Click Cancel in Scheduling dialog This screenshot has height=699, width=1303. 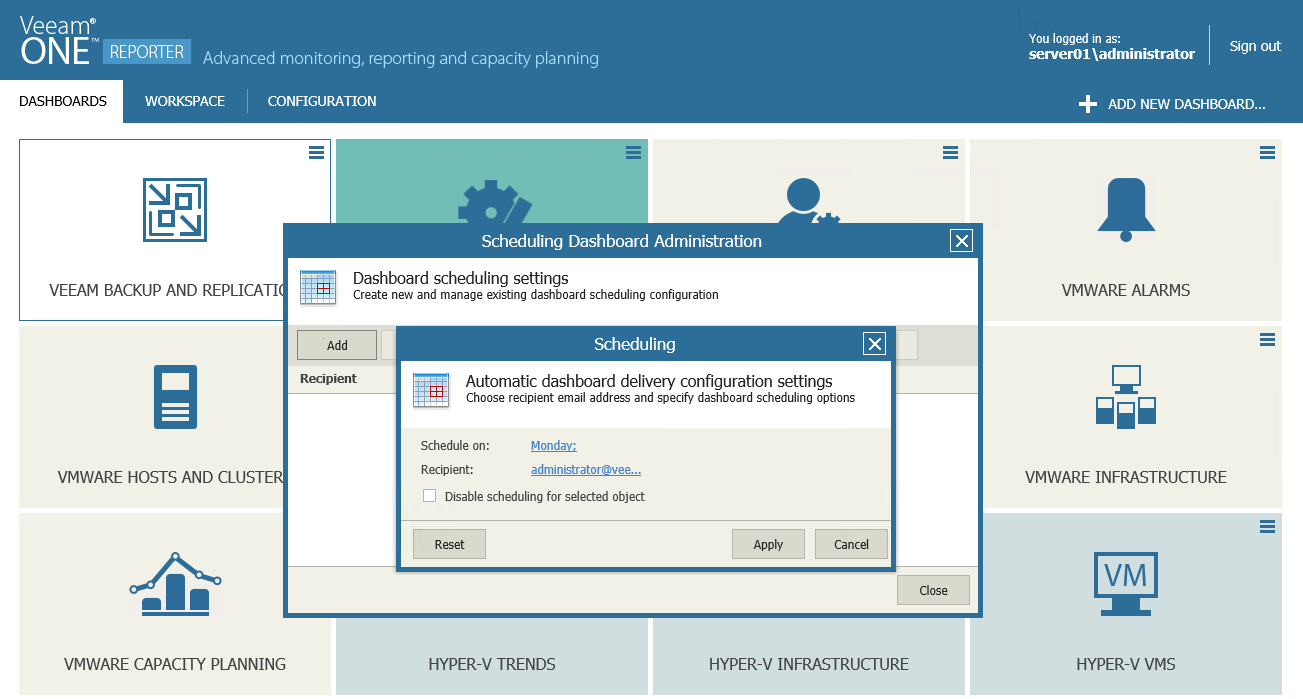851,544
